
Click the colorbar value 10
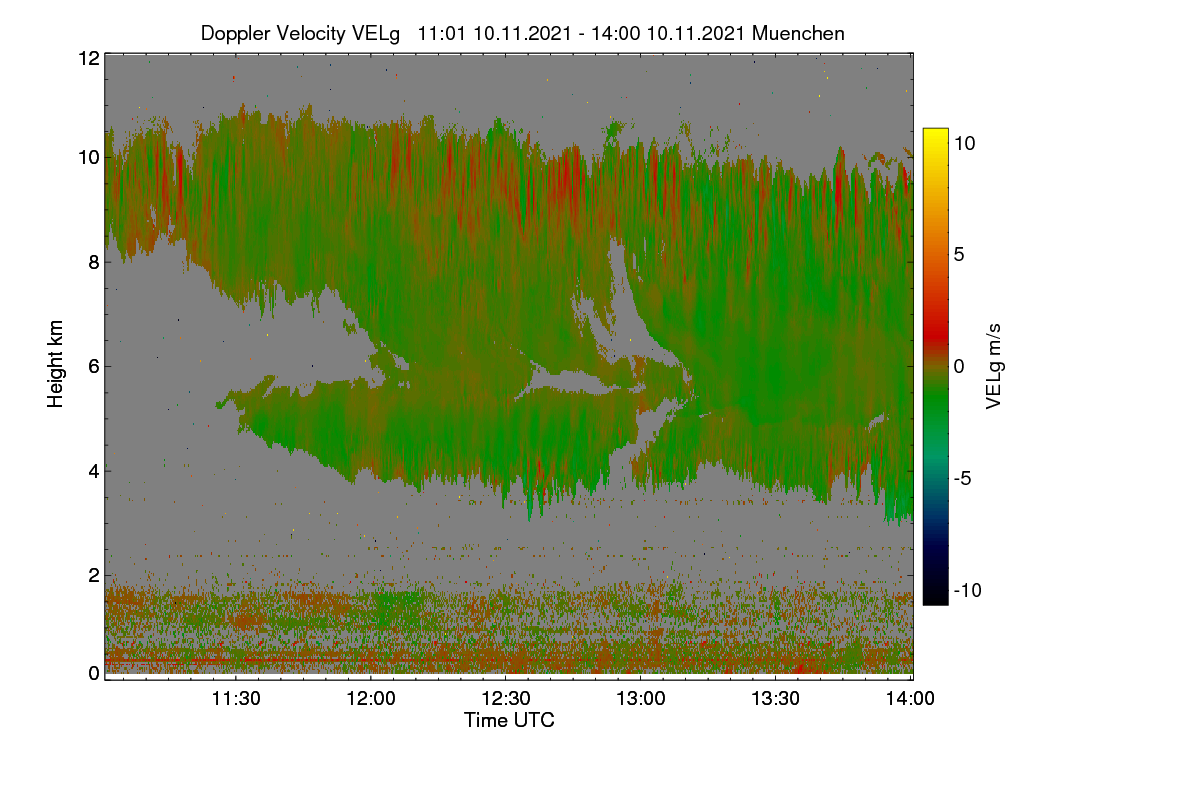pos(965,143)
